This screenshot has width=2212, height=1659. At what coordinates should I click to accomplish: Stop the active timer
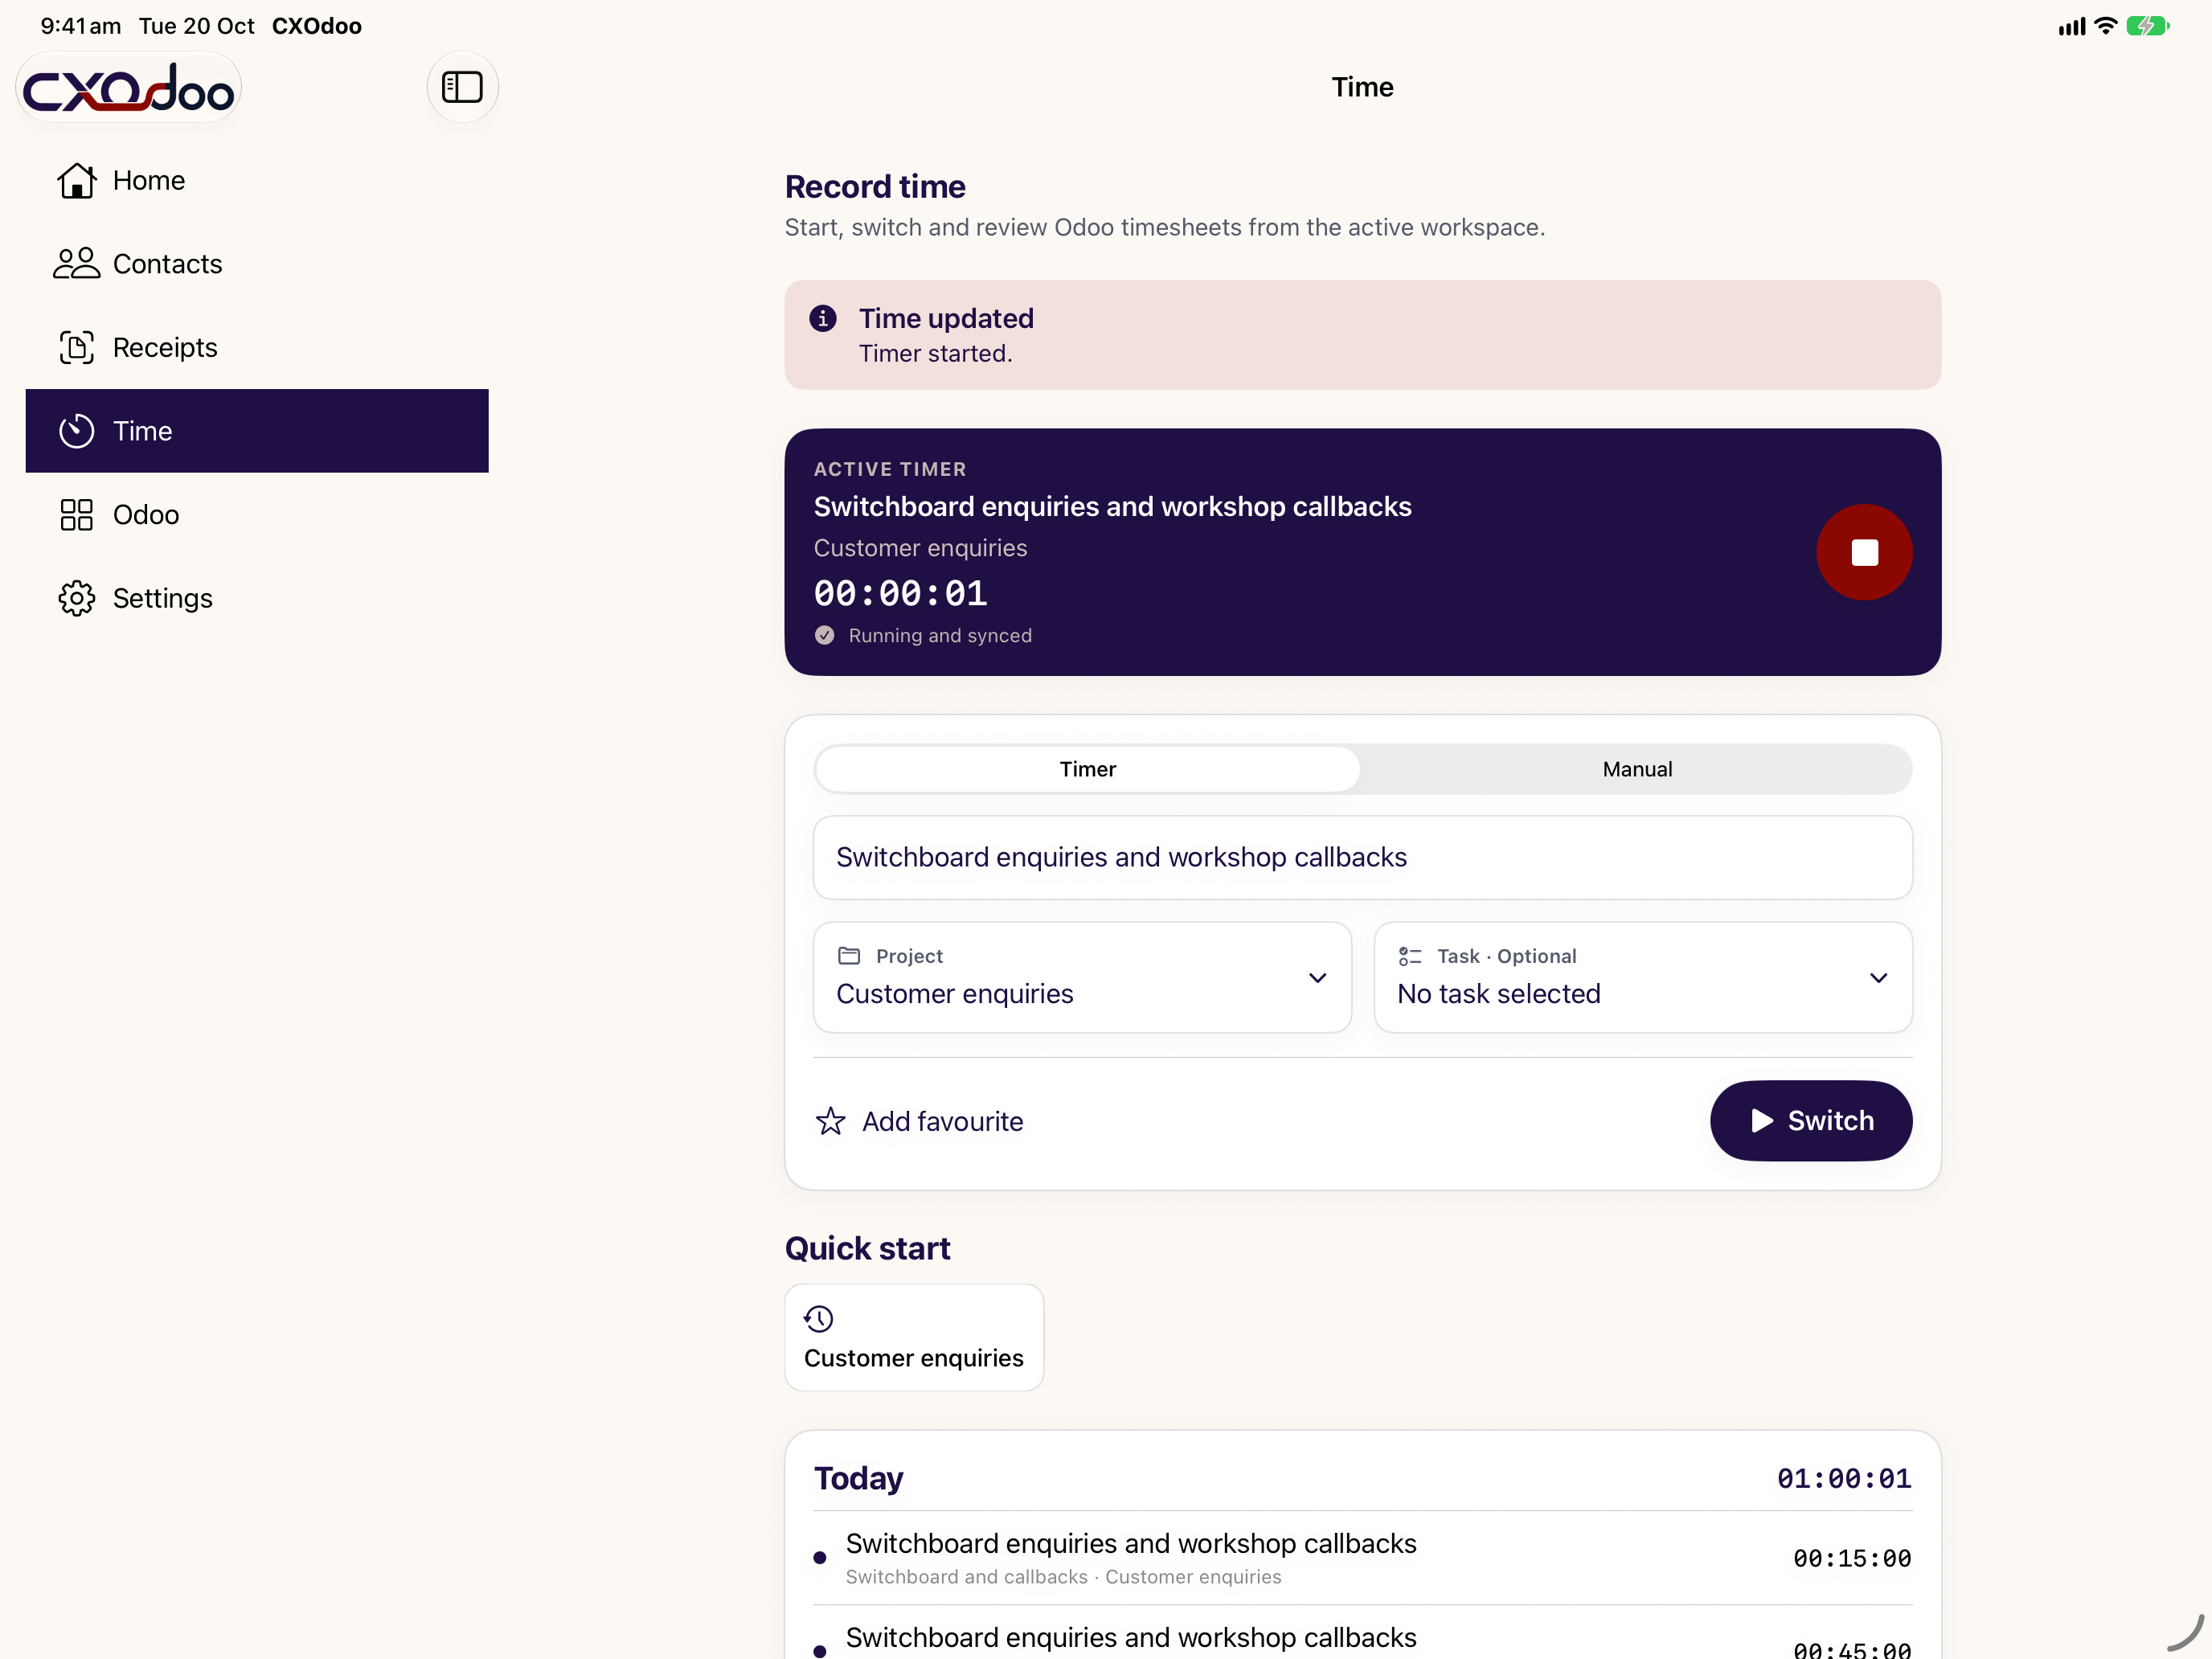1864,552
